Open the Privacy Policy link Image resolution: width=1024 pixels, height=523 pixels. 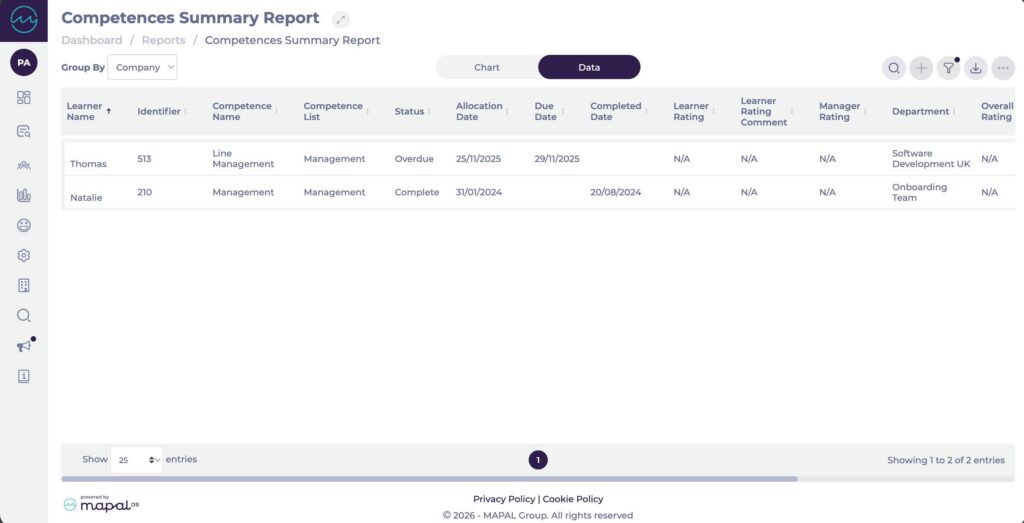coord(504,499)
